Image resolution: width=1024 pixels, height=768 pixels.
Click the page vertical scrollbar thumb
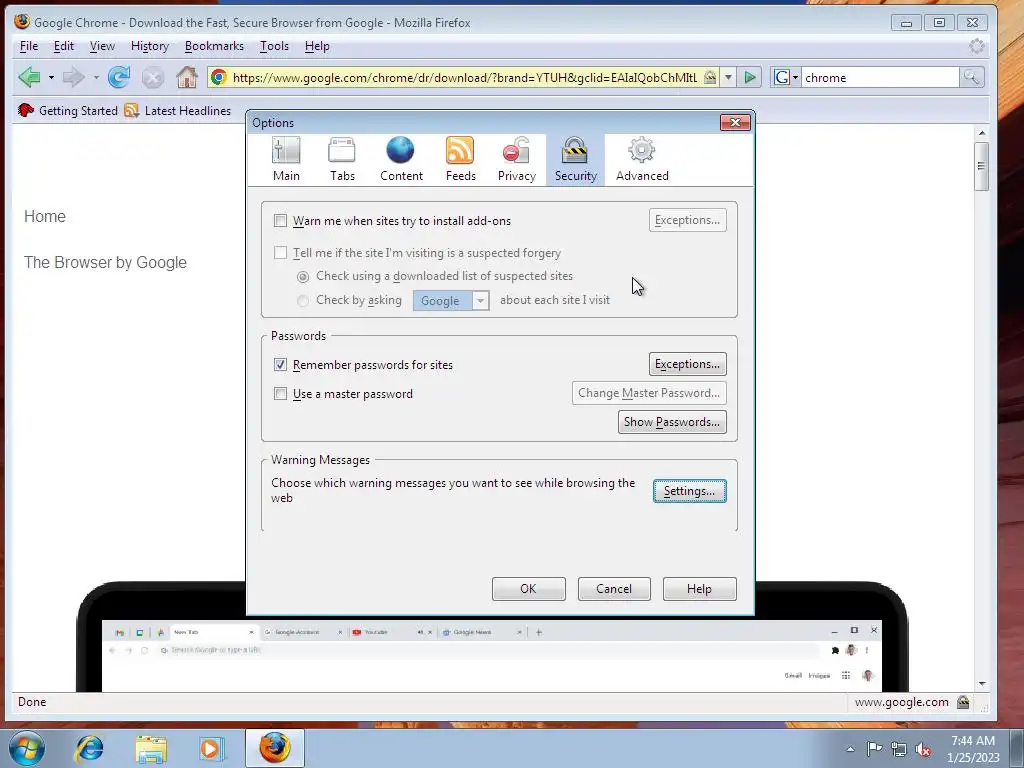(x=981, y=166)
